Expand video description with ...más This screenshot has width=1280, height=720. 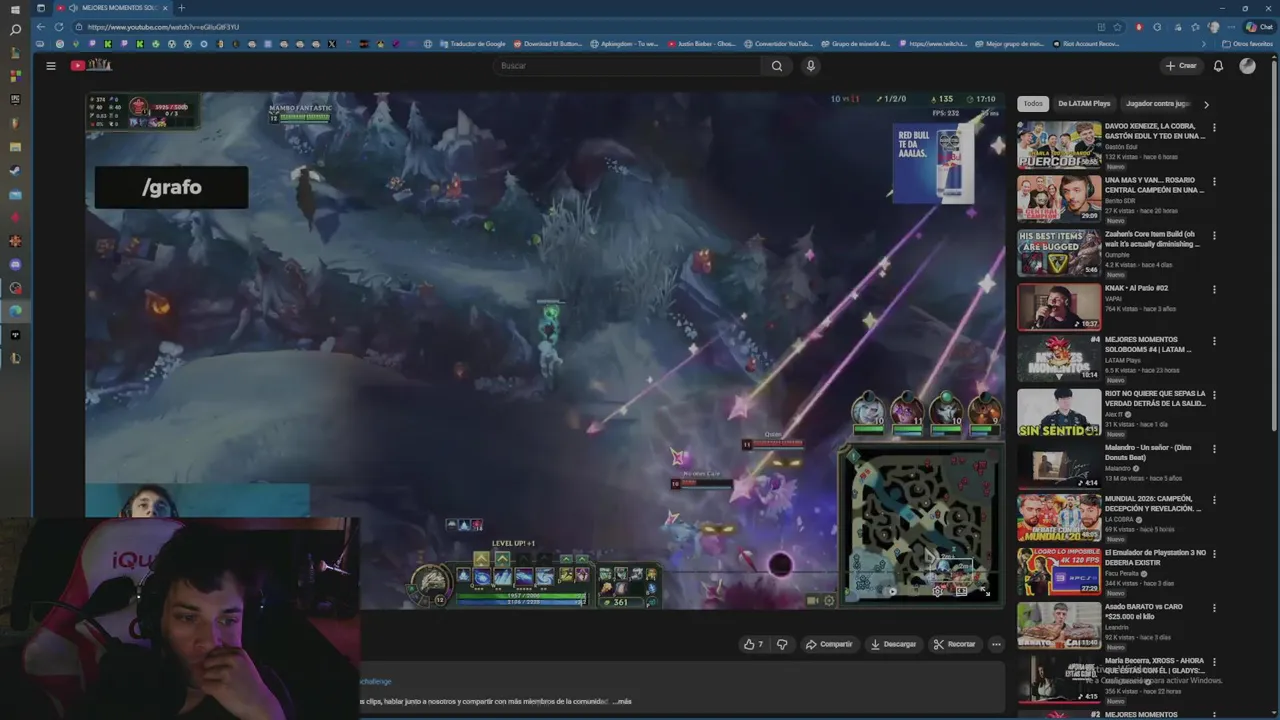(624, 701)
